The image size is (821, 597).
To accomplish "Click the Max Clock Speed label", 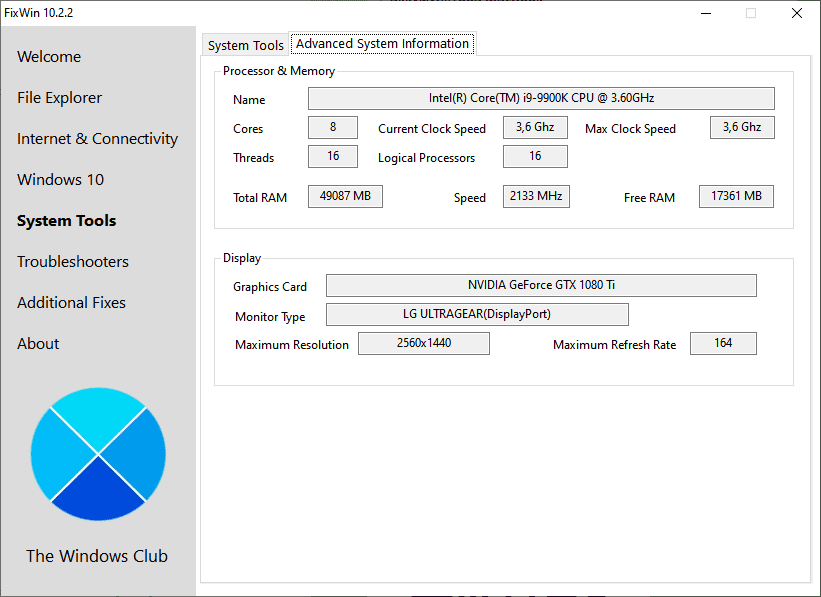I will (x=630, y=129).
